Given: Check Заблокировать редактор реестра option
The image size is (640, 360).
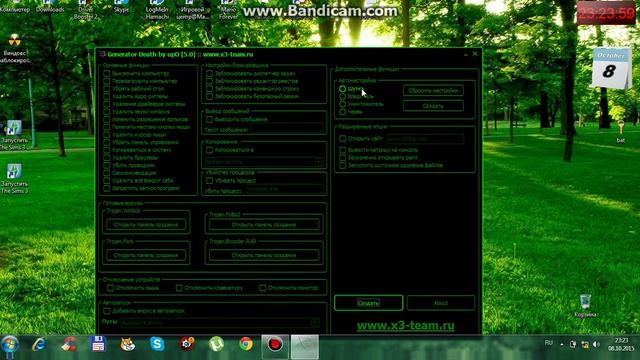Looking at the screenshot, I should 209,81.
